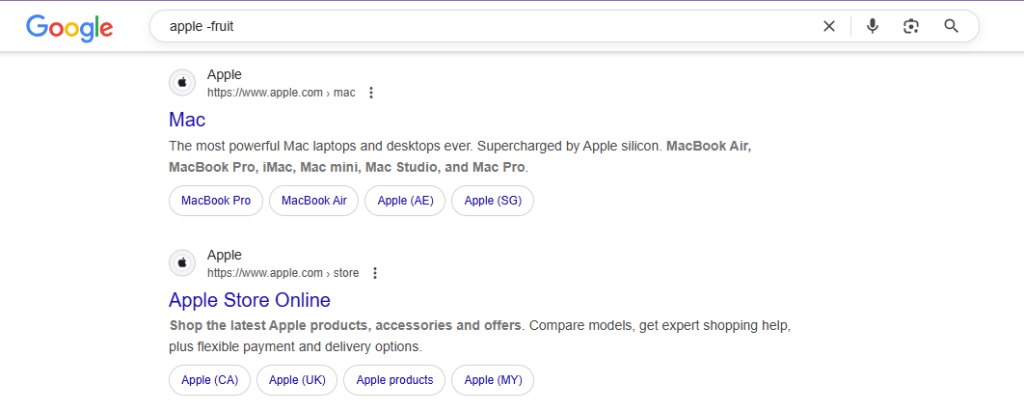
Task: Click Apple favicon beside the Mac result
Action: [182, 83]
